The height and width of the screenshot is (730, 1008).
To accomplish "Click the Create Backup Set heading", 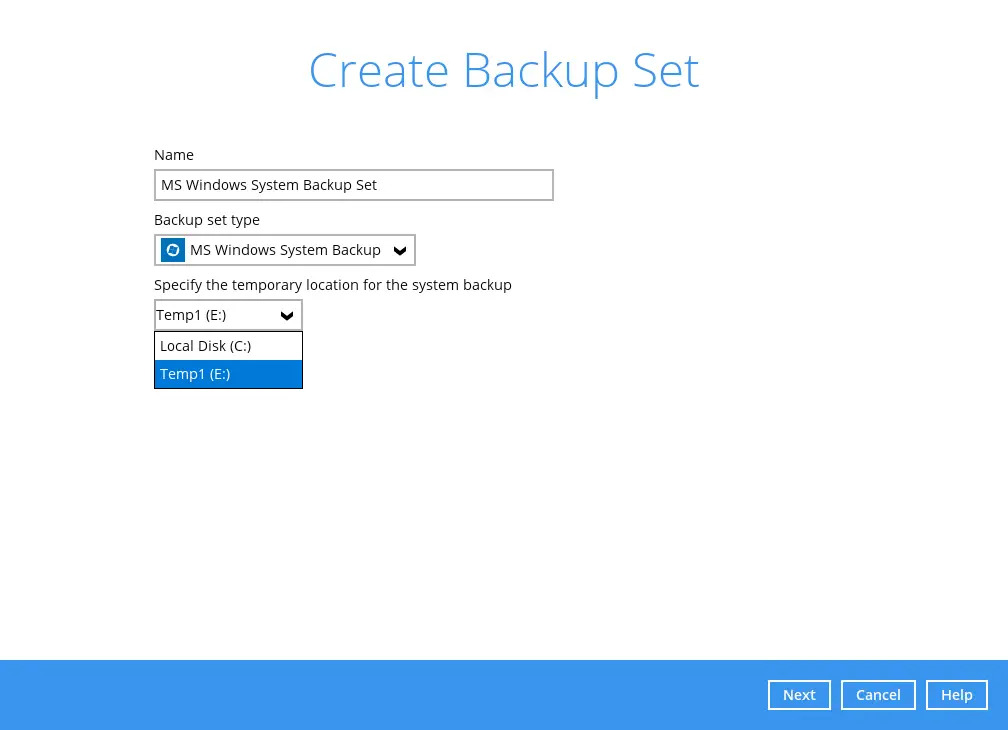I will point(503,71).
